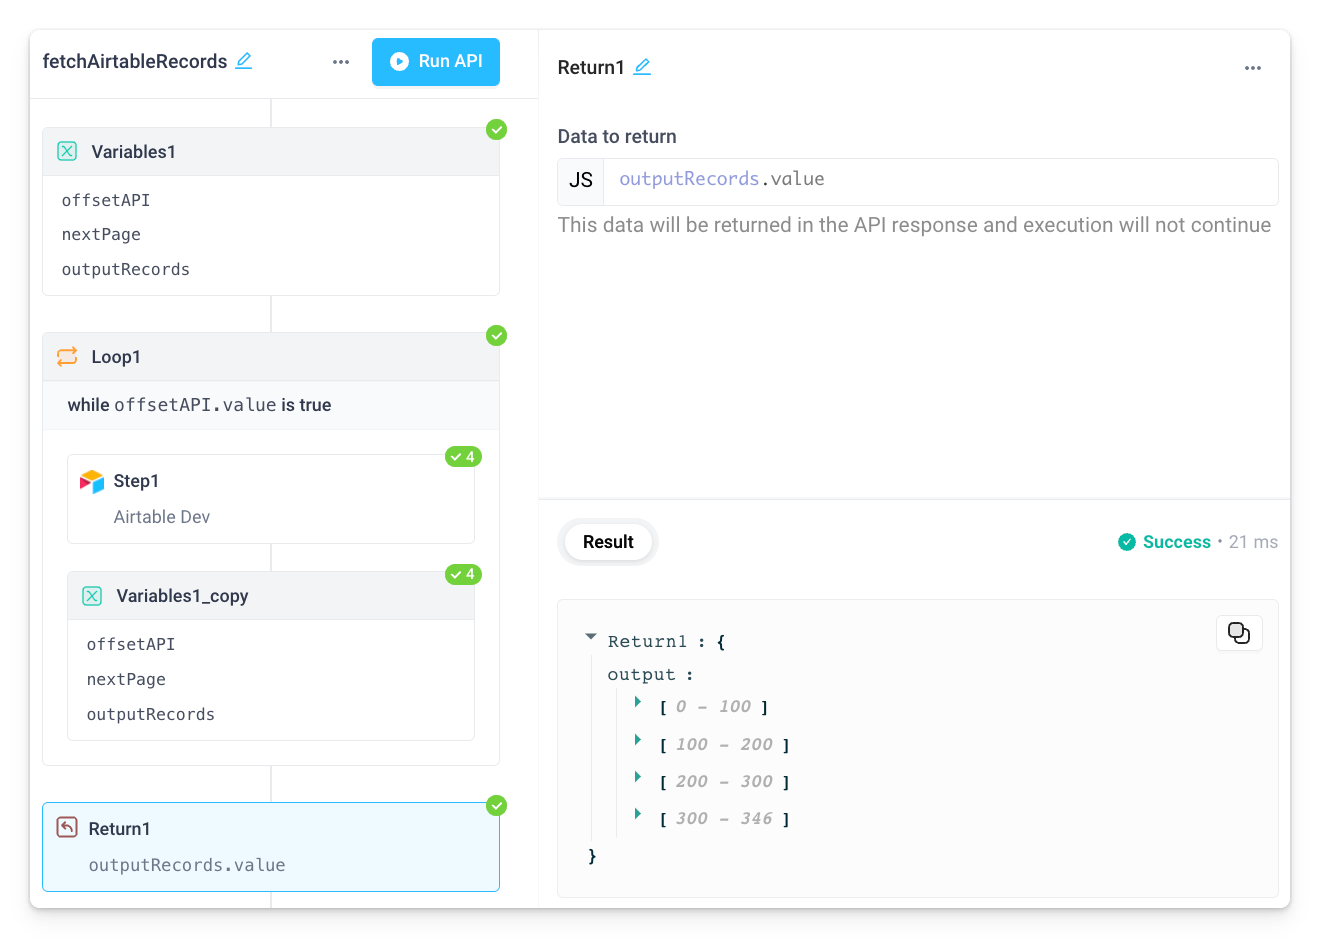Click the JS language icon in Data to return

[x=580, y=181]
